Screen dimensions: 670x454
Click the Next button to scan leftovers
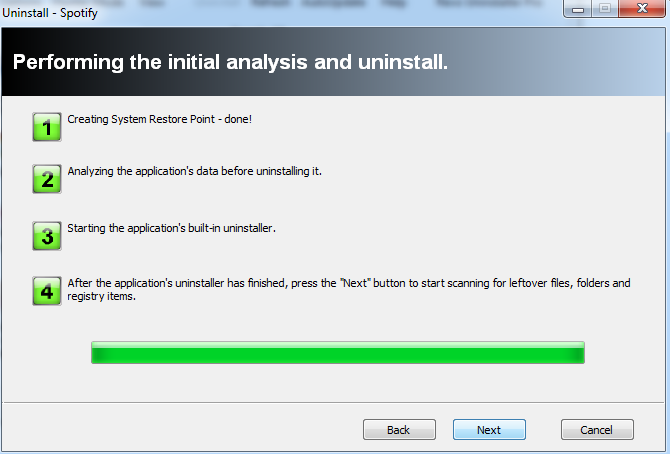click(489, 430)
